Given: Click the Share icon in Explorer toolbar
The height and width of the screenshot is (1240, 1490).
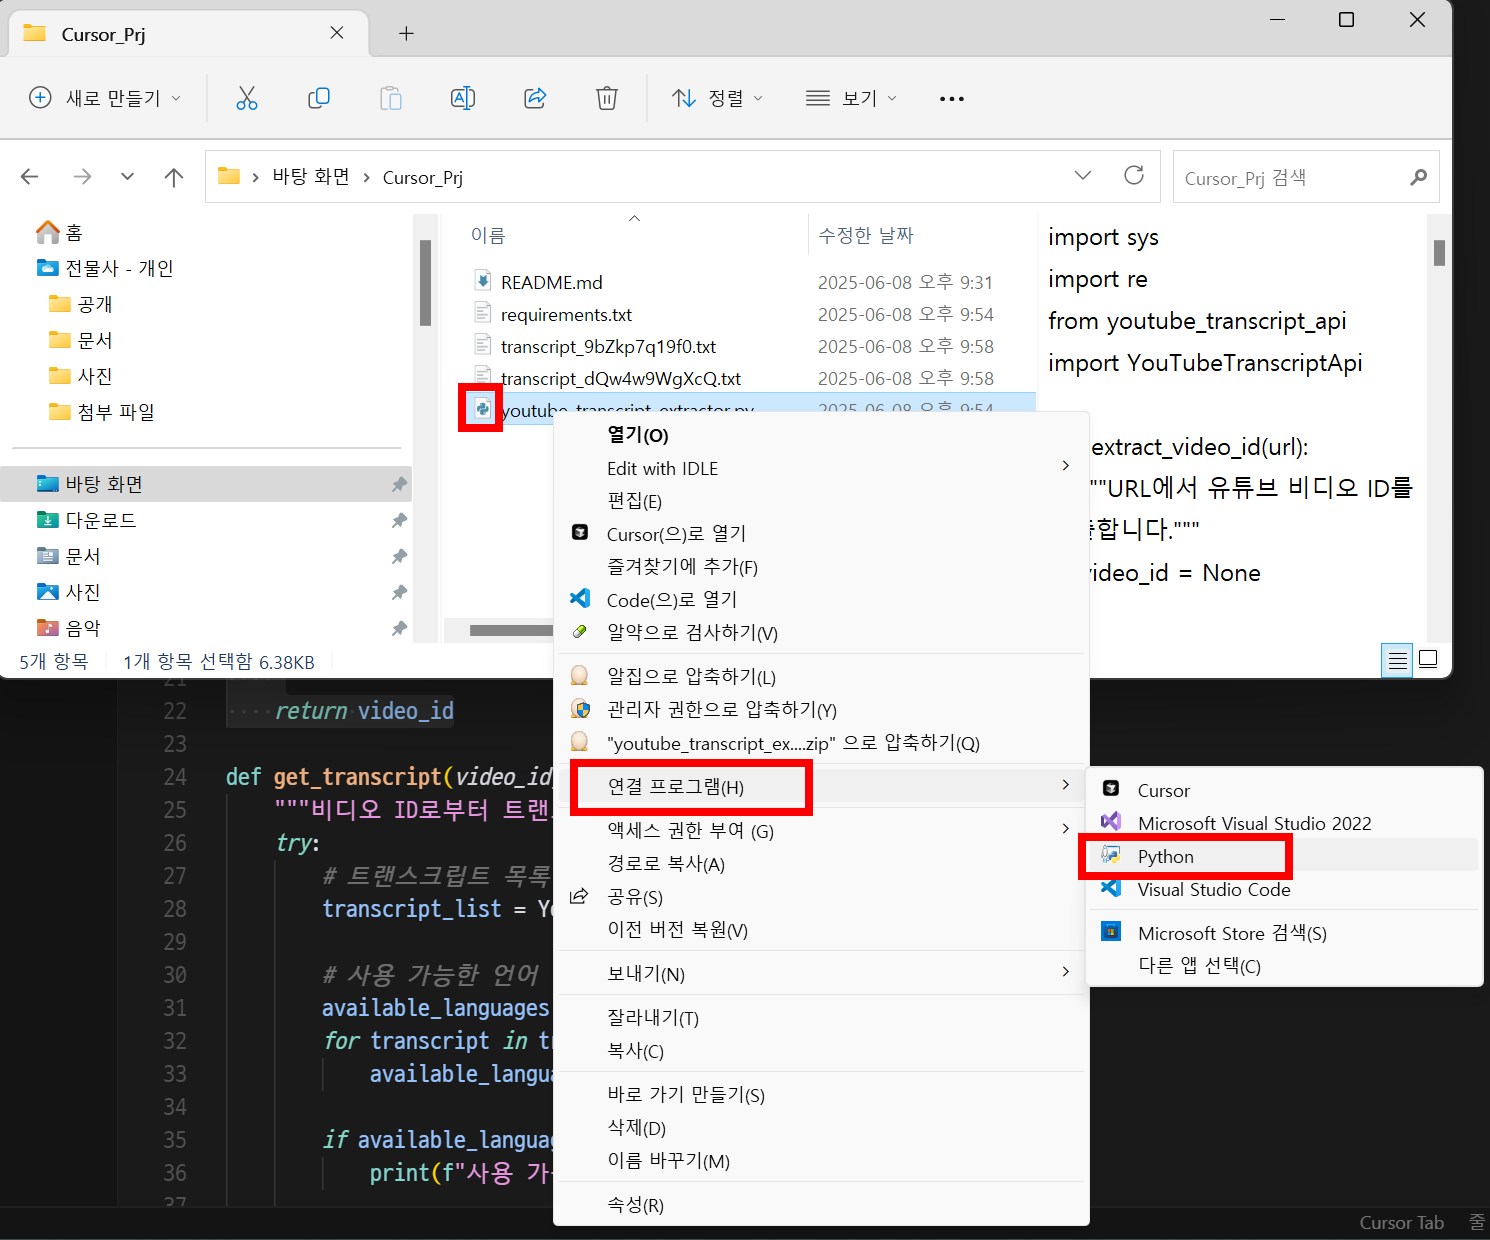Looking at the screenshot, I should [x=535, y=98].
